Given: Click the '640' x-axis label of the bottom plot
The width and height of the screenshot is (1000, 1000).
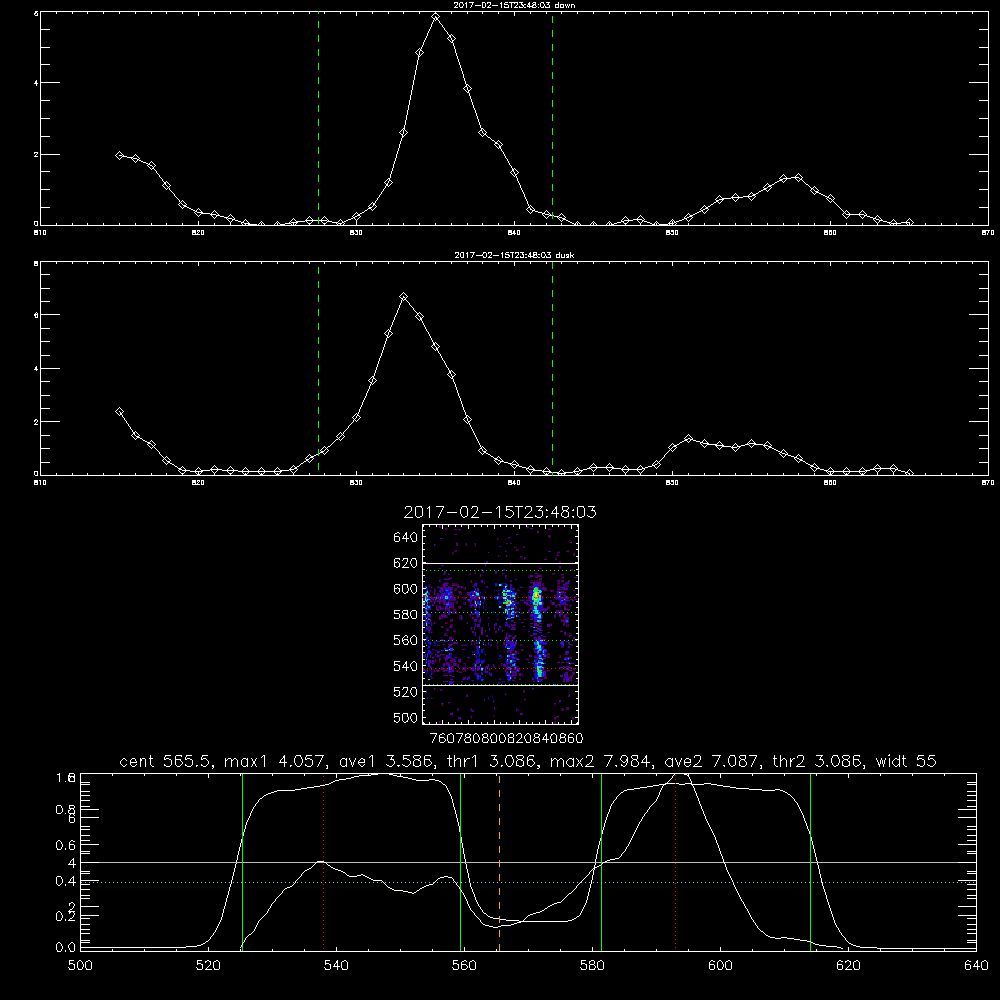Looking at the screenshot, I should coord(976,966).
